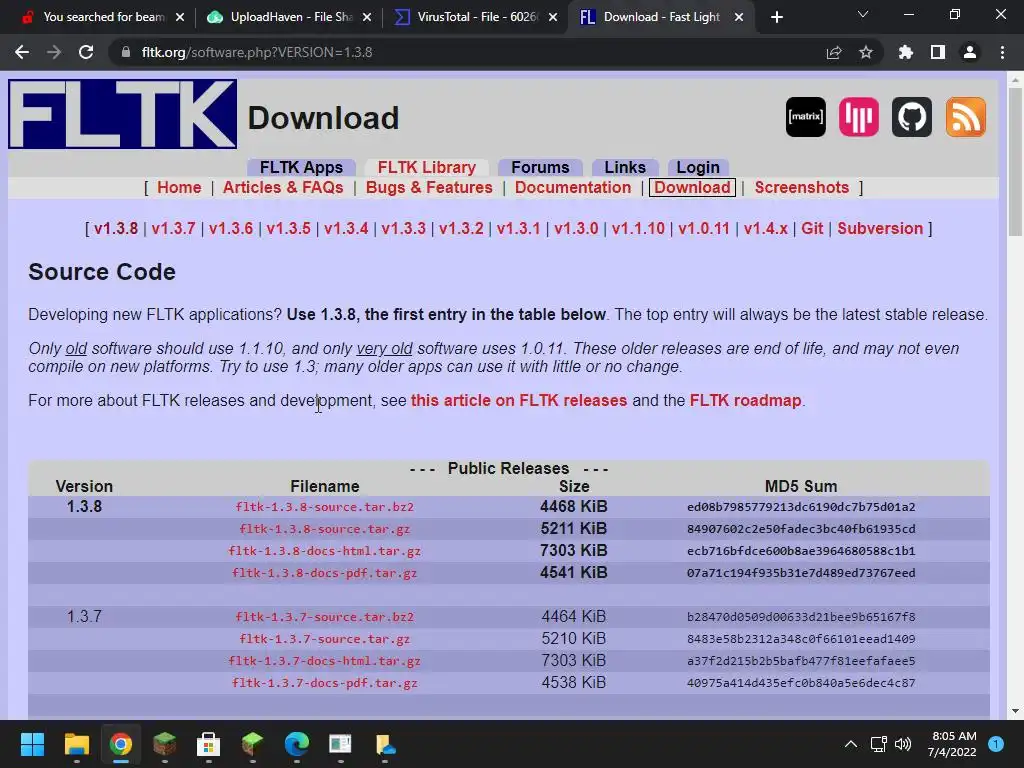Go to the Home link
The height and width of the screenshot is (768, 1024).
pos(179,187)
